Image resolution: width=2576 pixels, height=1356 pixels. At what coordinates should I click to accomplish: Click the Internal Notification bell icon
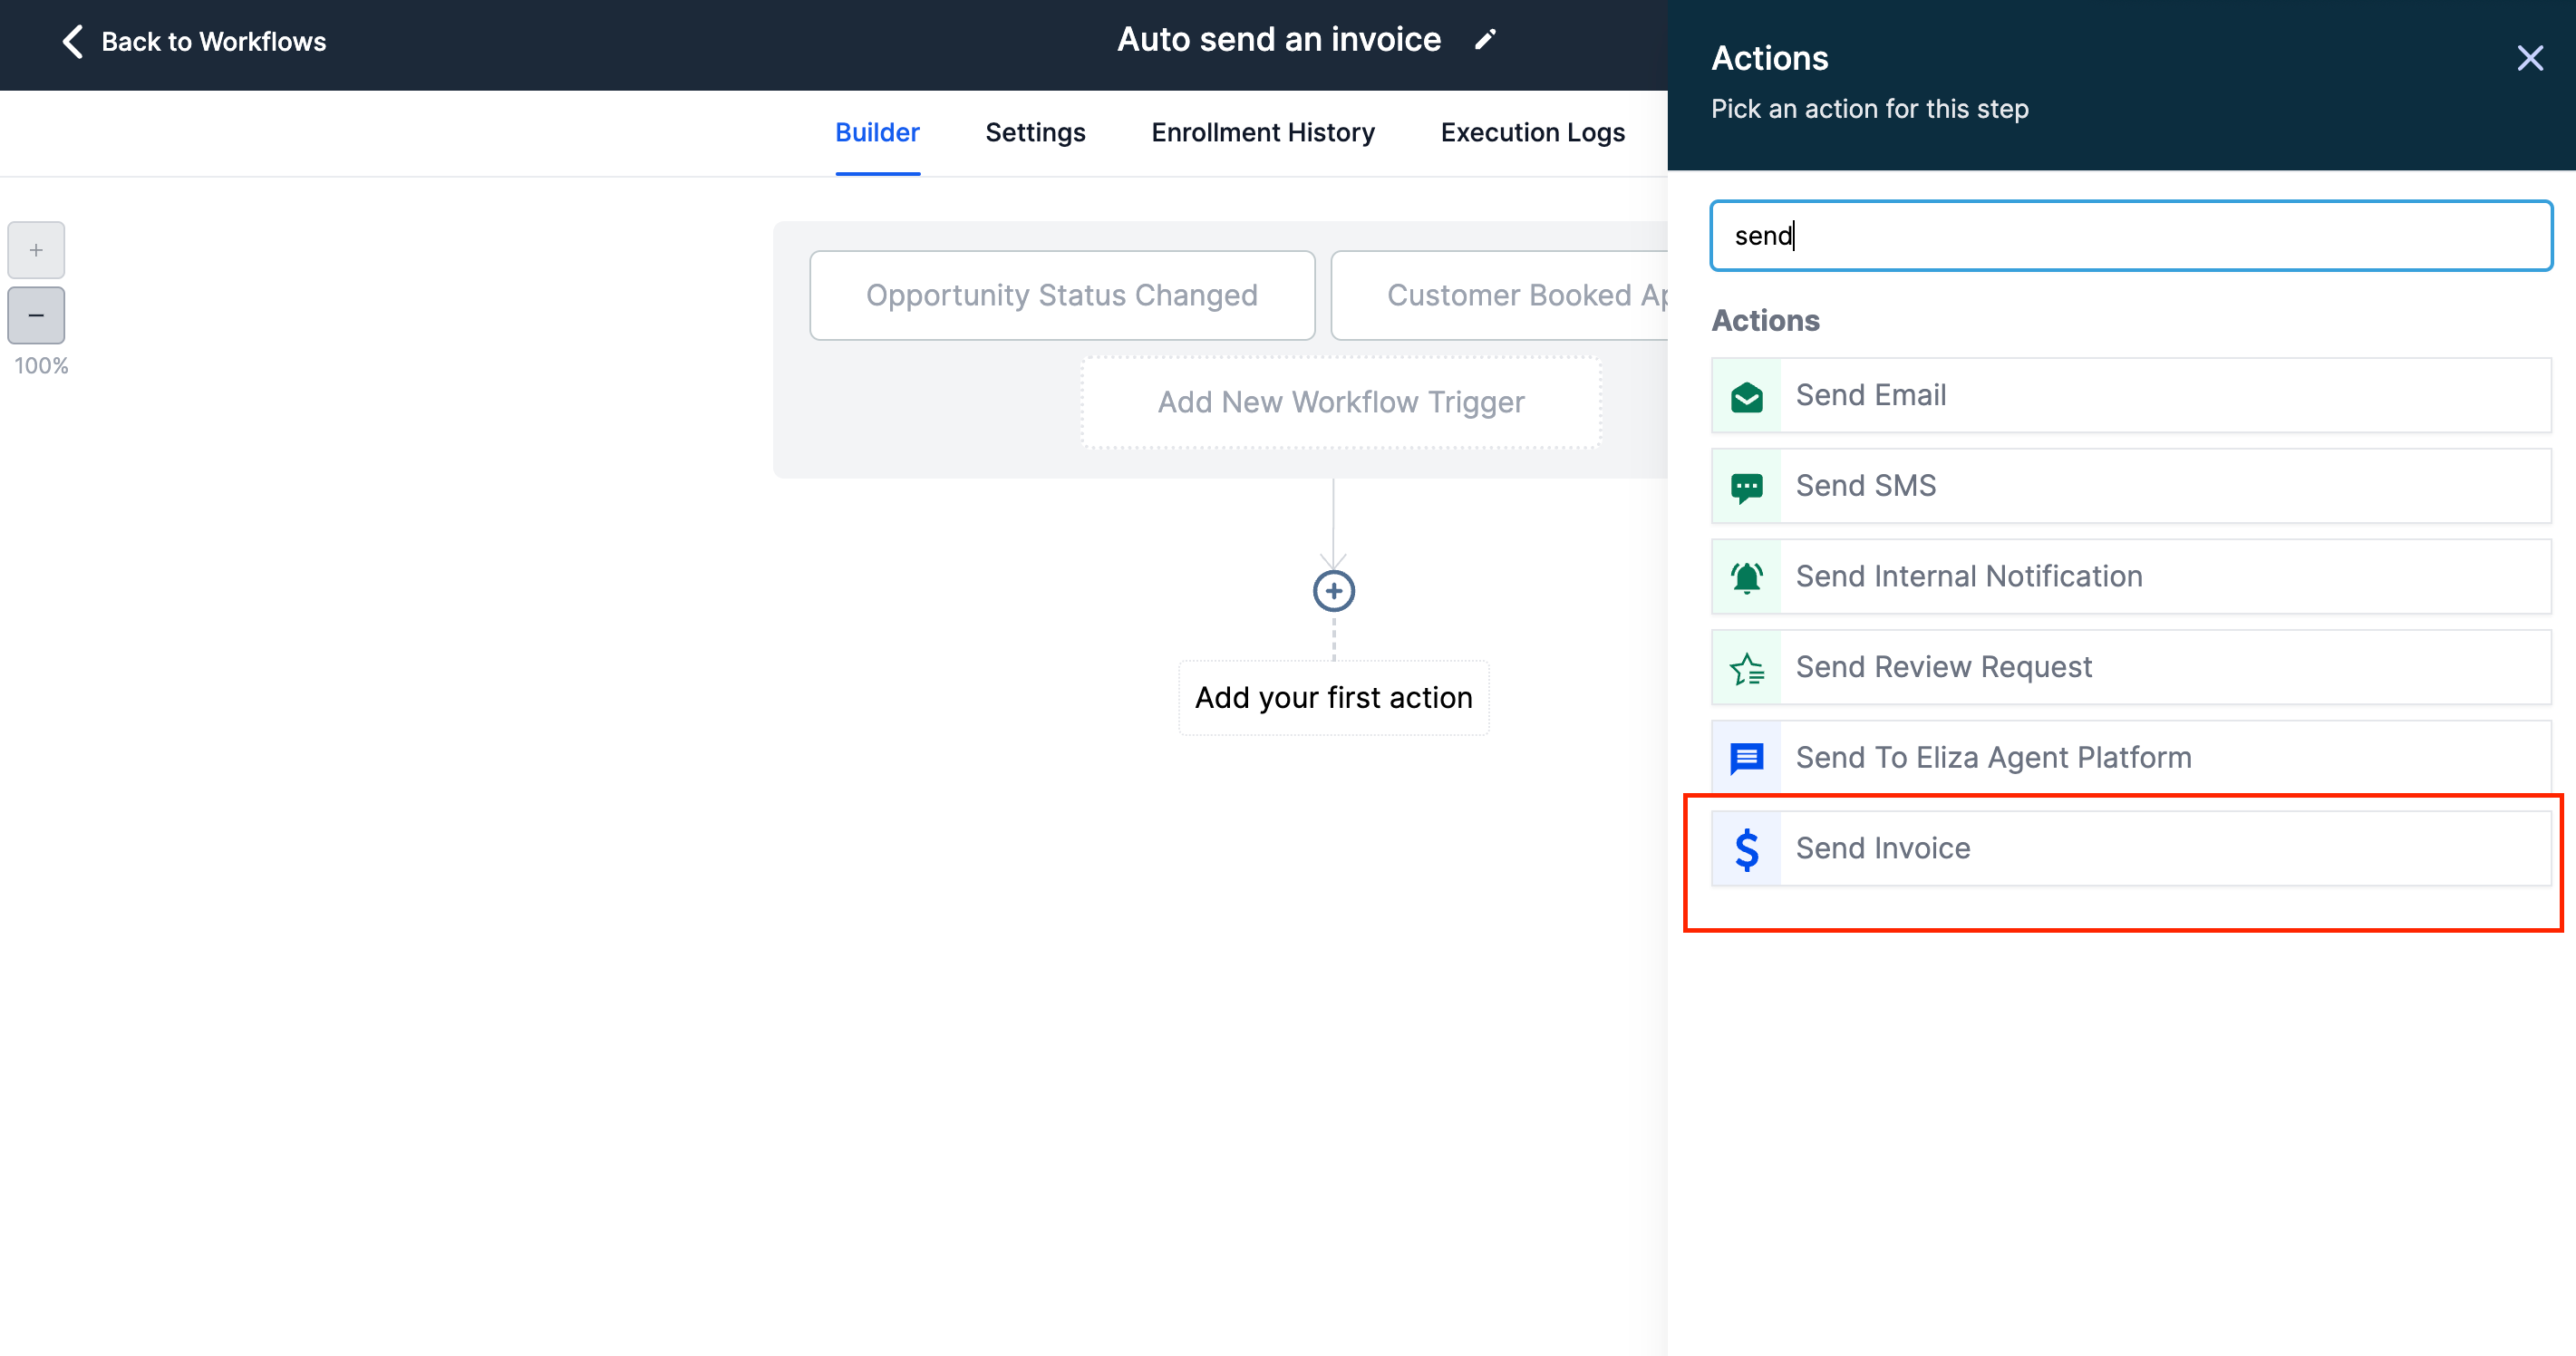(x=1746, y=577)
